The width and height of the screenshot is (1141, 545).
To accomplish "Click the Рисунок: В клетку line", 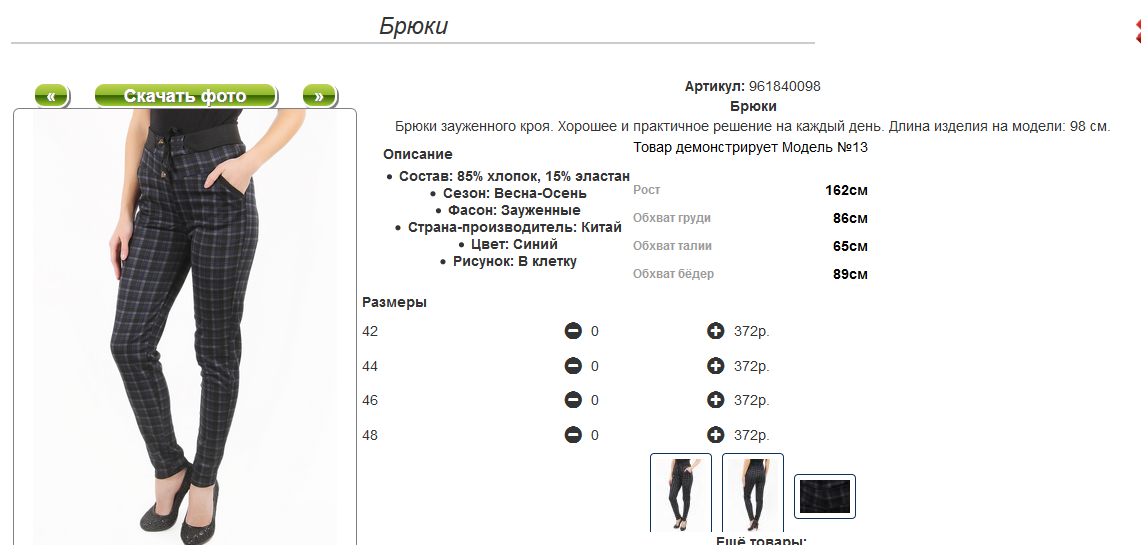I will coord(514,261).
